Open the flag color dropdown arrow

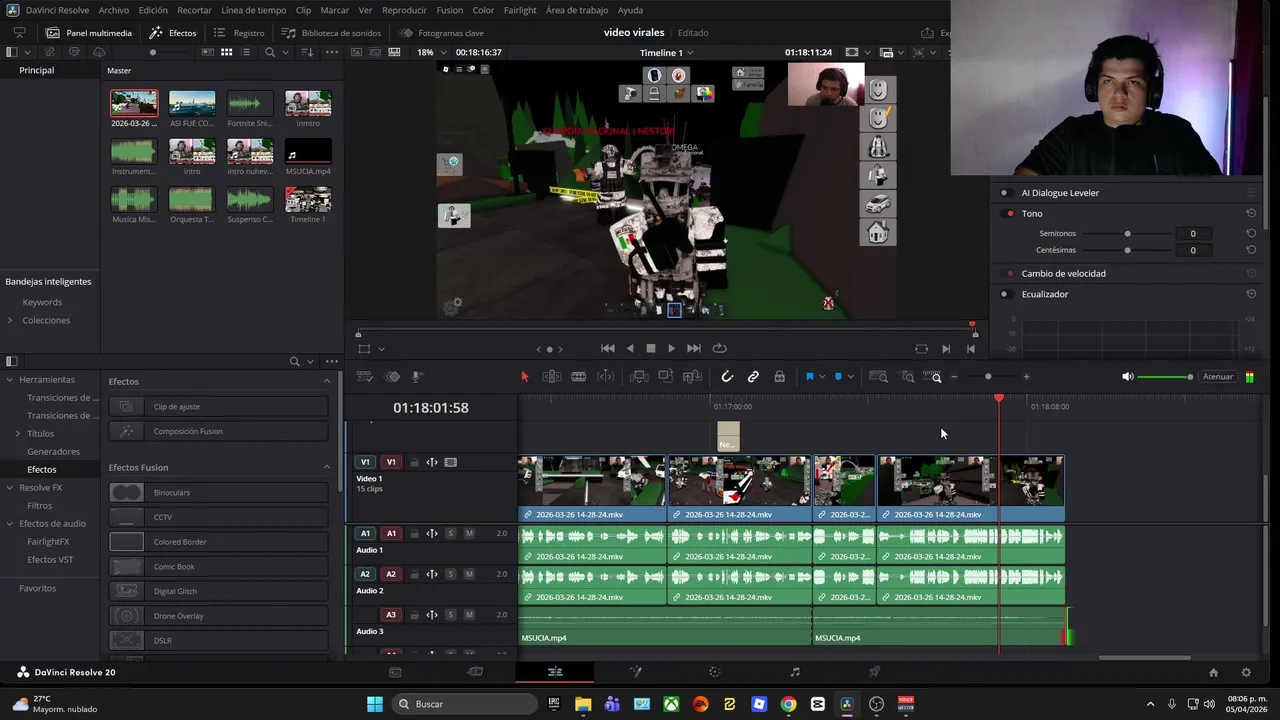pyautogui.click(x=822, y=377)
